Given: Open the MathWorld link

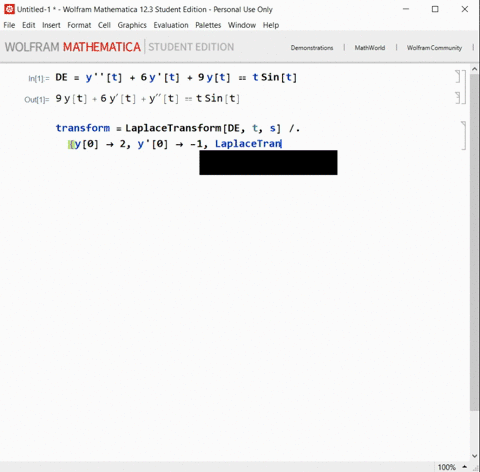Looking at the screenshot, I should coord(370,48).
